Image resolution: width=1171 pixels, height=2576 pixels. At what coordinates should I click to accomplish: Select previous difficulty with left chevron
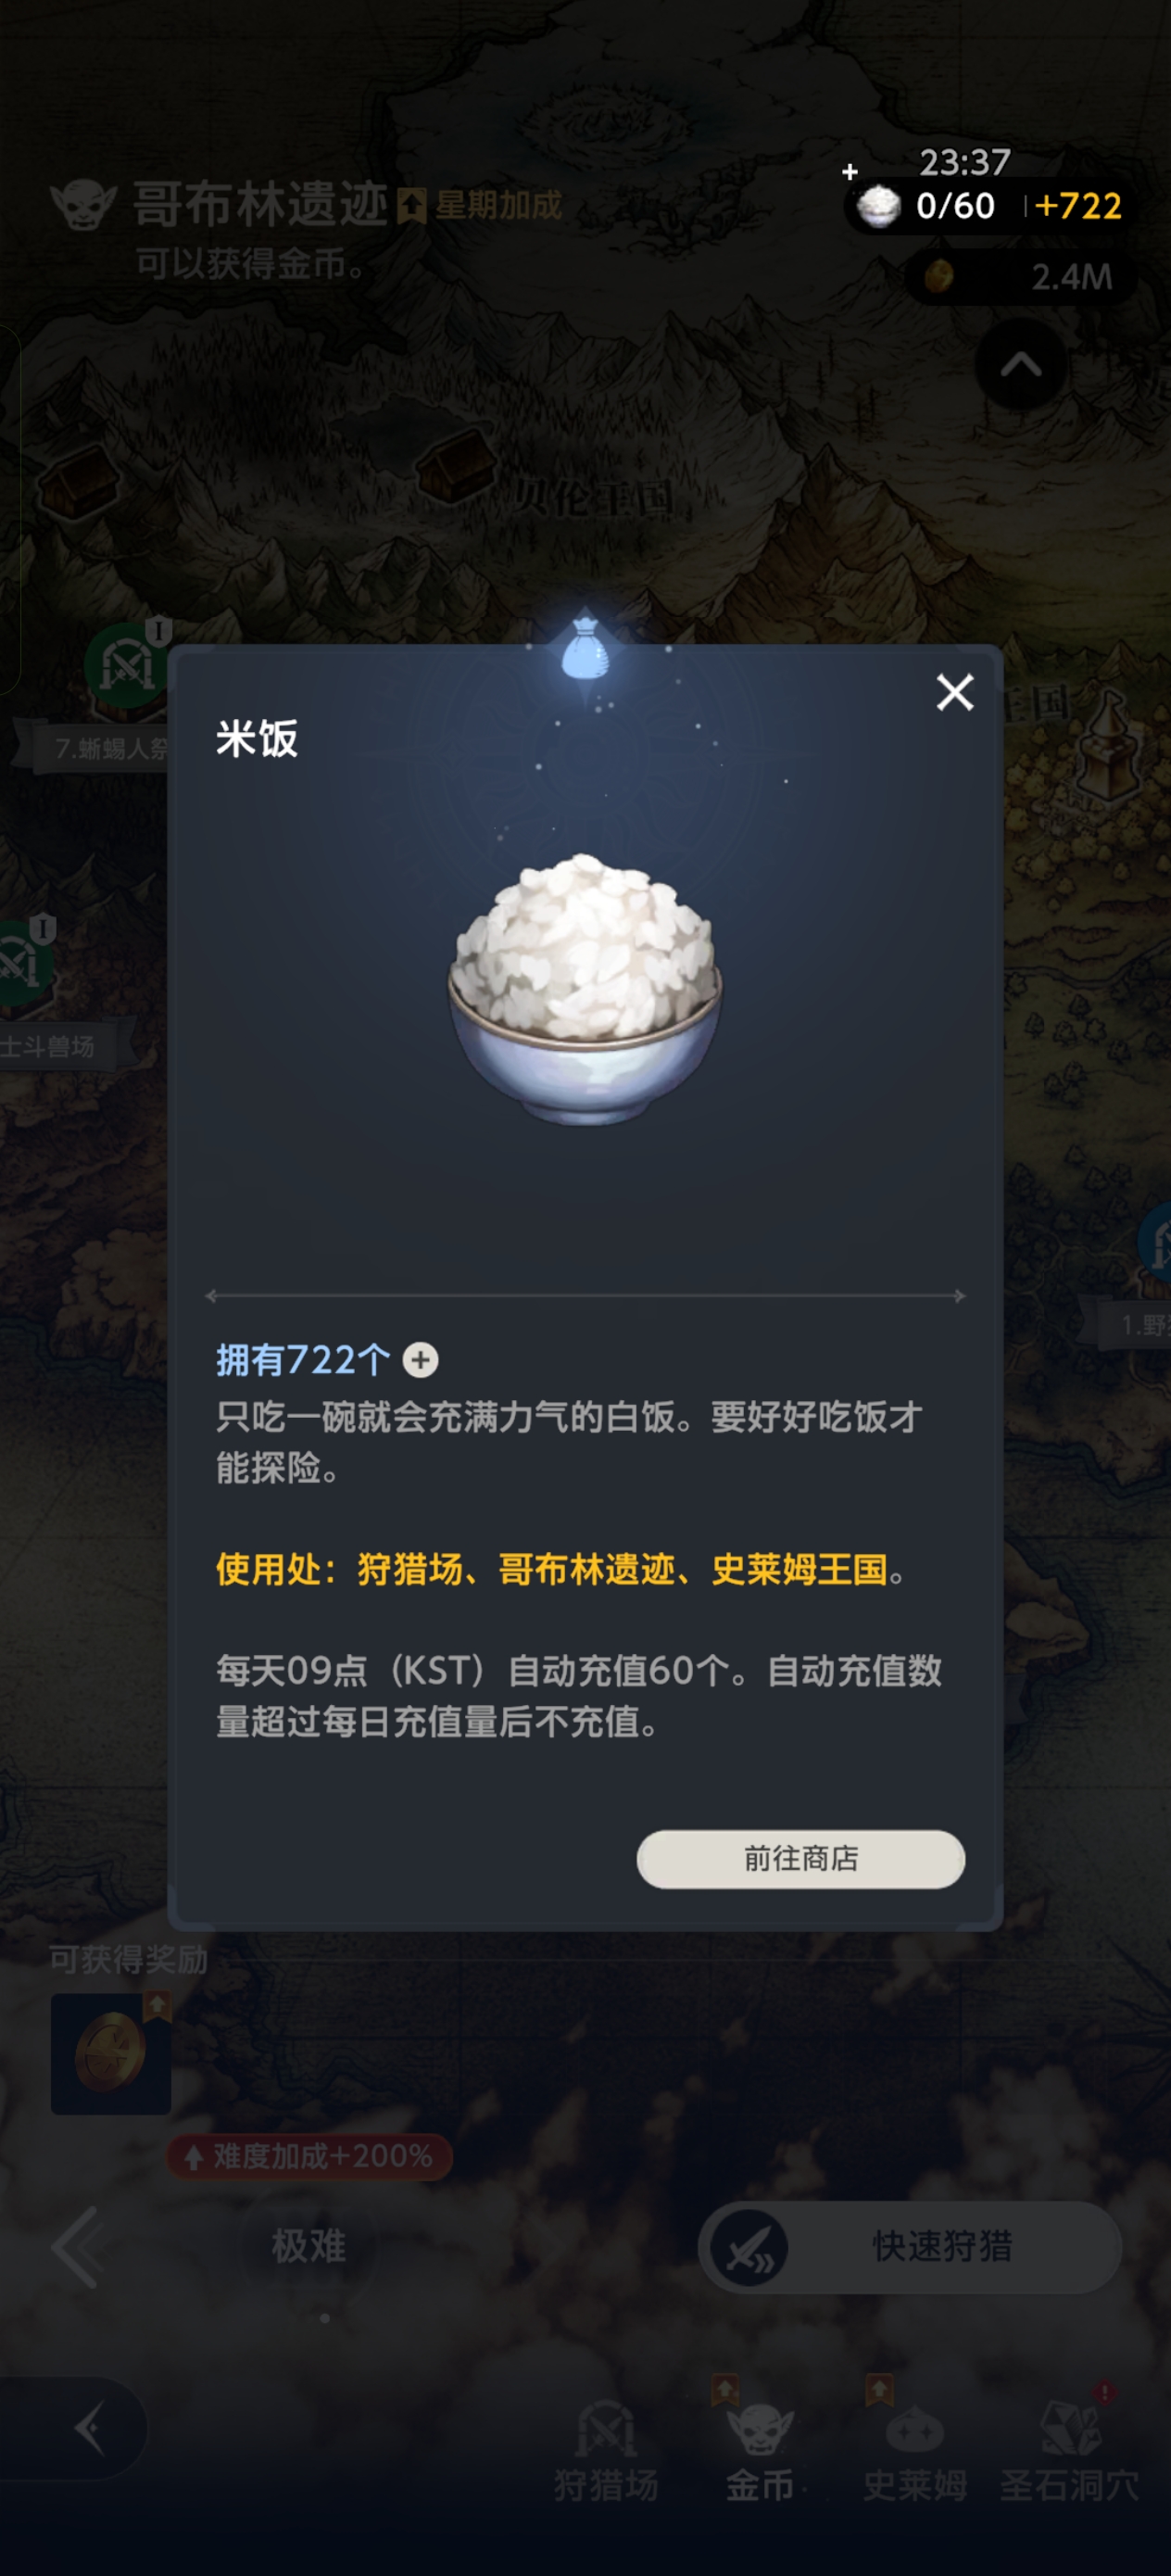[x=77, y=2246]
